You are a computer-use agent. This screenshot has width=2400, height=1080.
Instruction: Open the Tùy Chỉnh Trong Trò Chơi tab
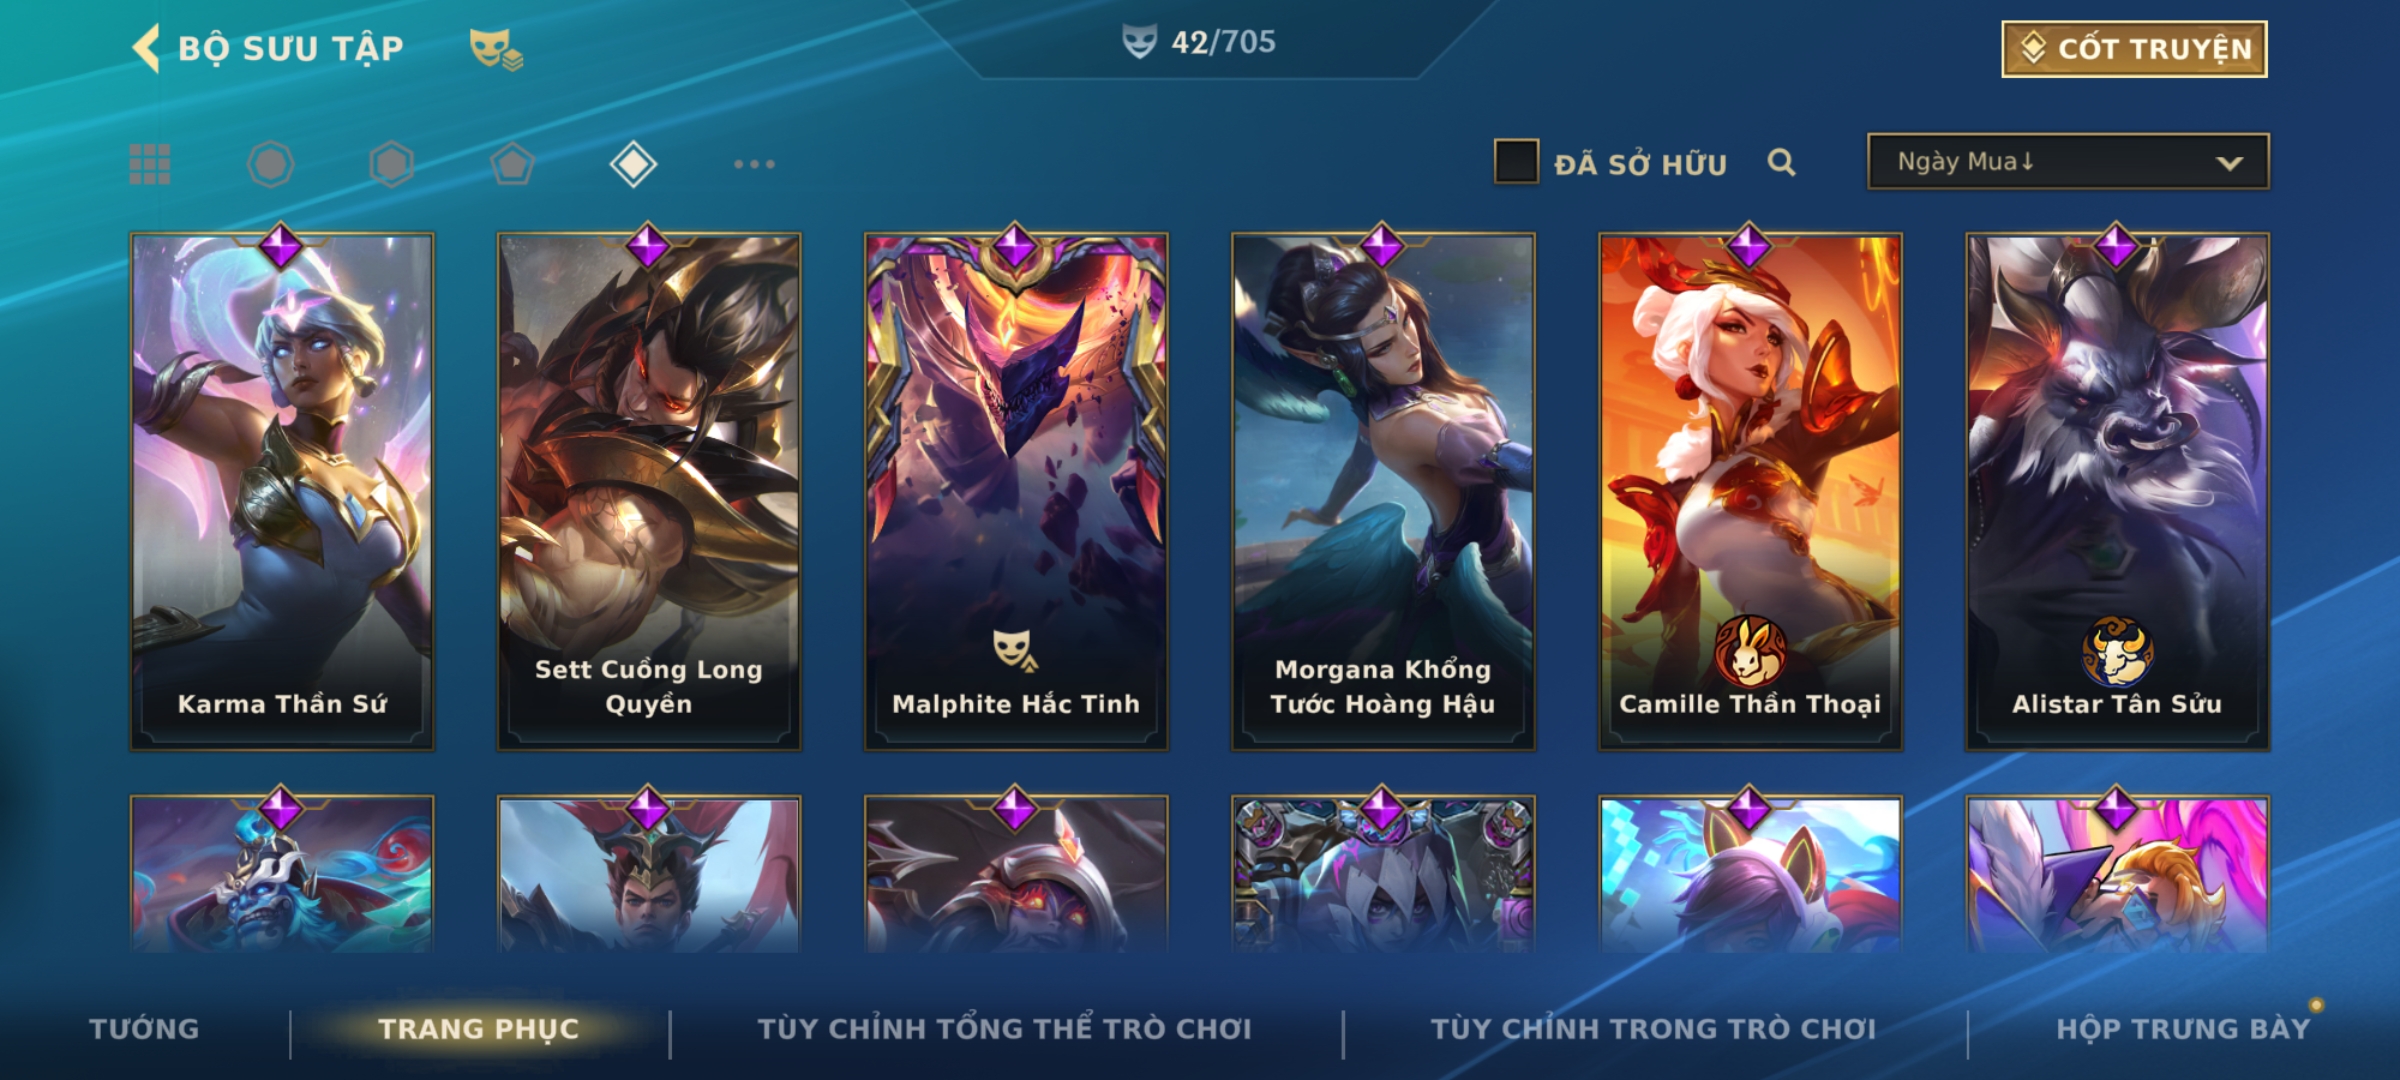click(1653, 1029)
